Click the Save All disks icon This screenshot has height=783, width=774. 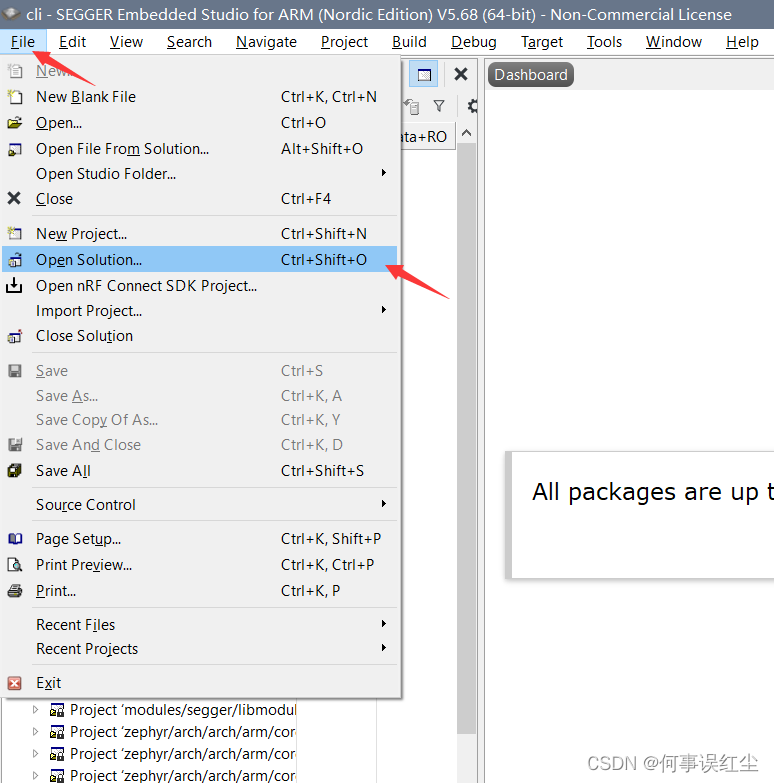pos(15,470)
